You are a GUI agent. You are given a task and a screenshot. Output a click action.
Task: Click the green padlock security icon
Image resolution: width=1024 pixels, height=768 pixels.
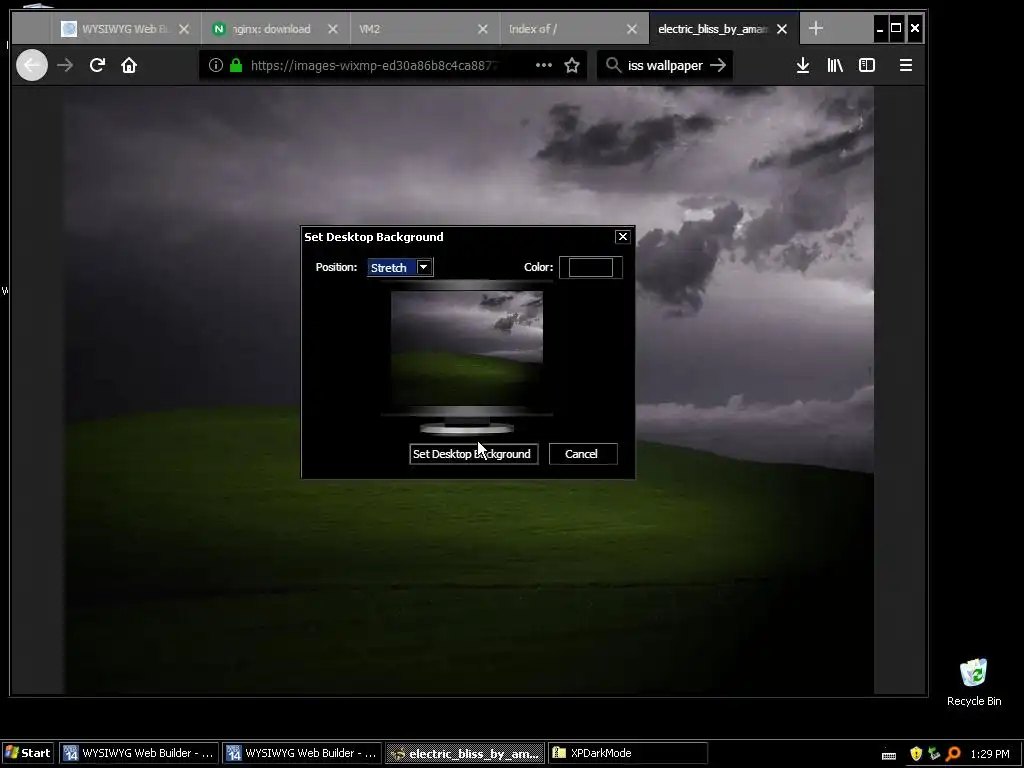[x=236, y=65]
